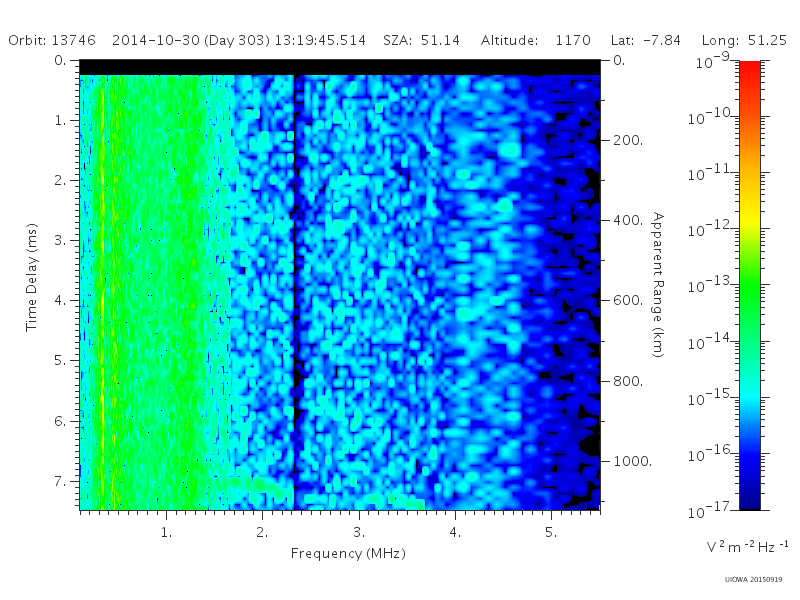The image size is (800, 600).
Task: Click the UIOWA 20150919 footer text
Action: click(x=753, y=580)
